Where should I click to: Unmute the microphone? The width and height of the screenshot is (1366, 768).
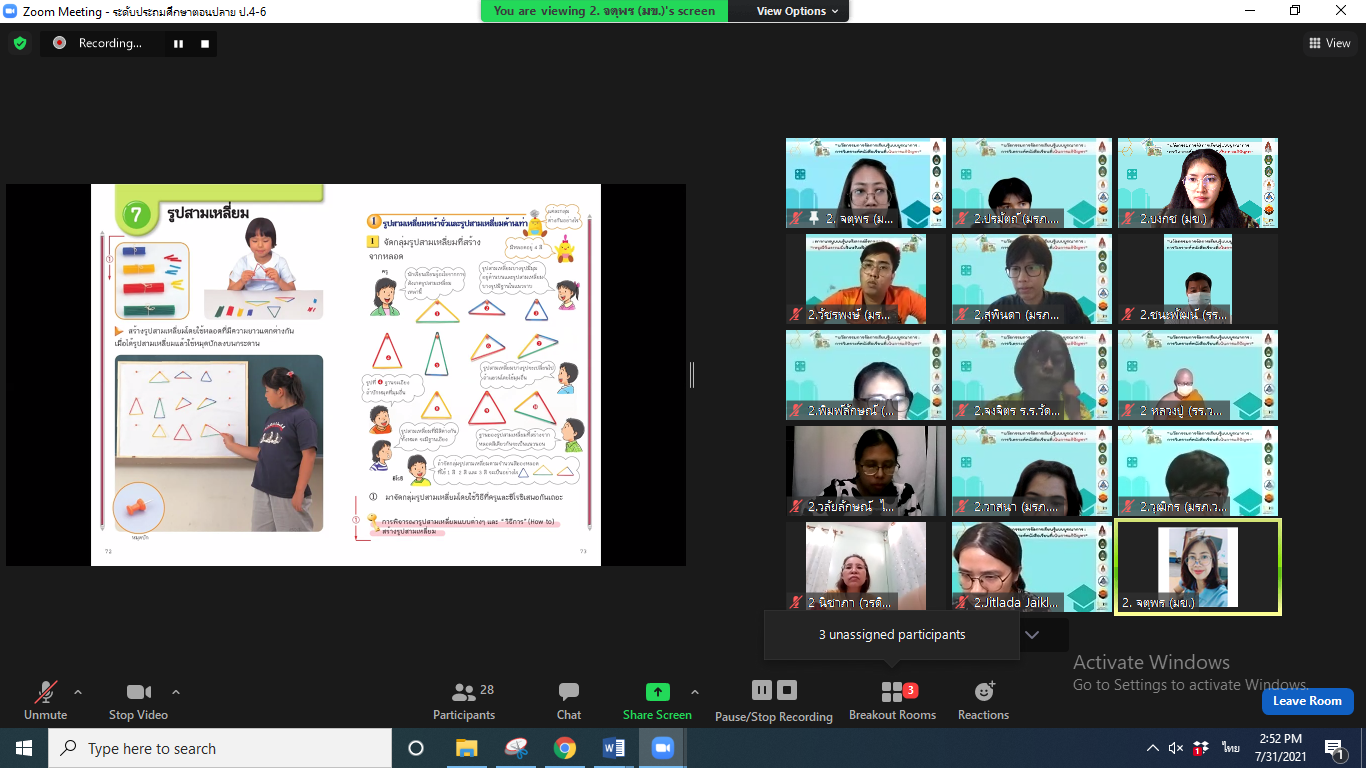click(45, 701)
